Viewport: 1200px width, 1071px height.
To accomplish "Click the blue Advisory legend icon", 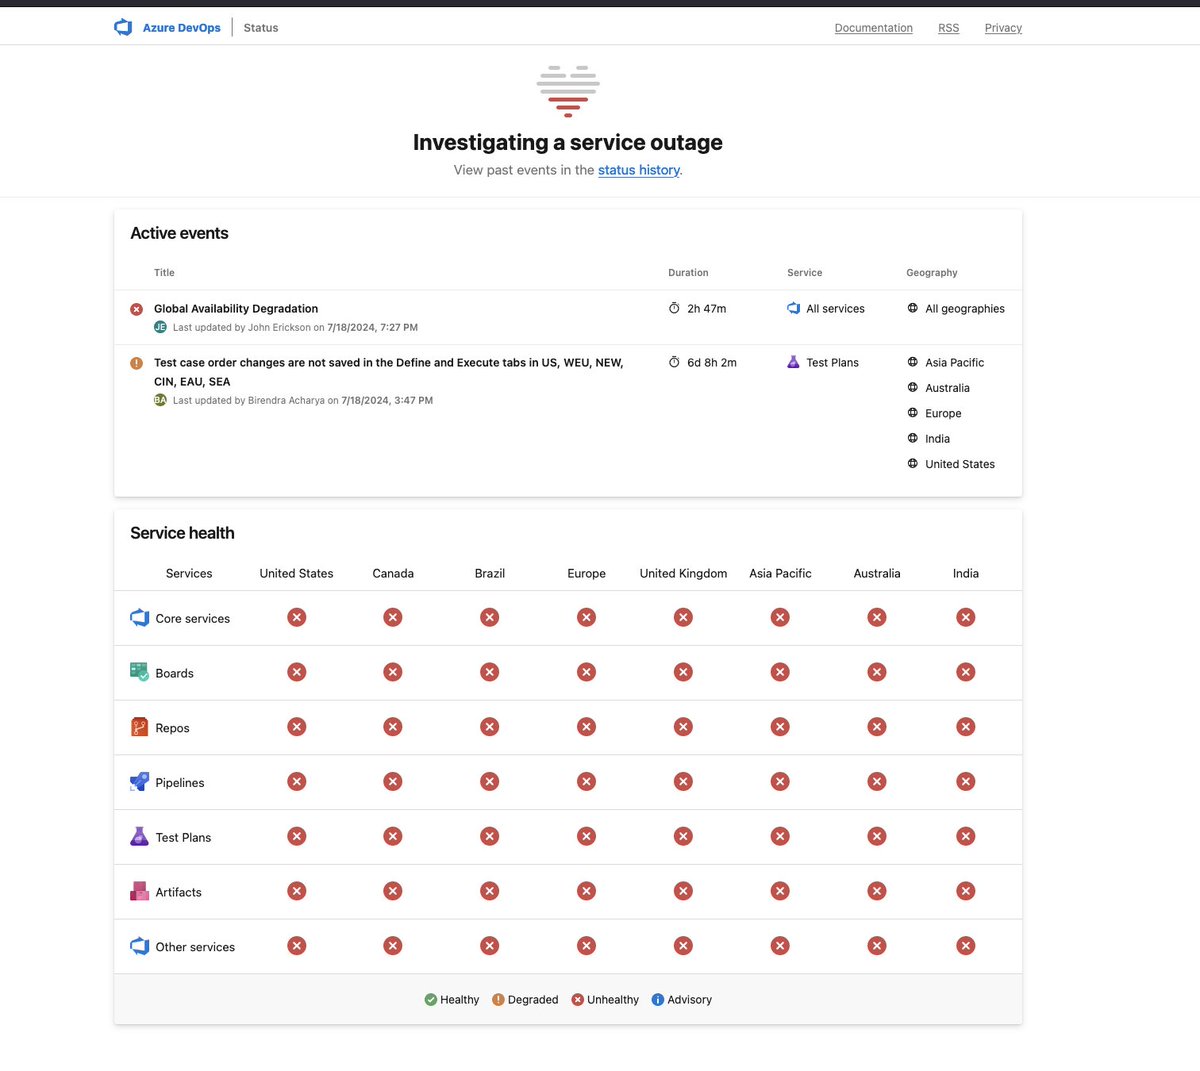I will (658, 999).
